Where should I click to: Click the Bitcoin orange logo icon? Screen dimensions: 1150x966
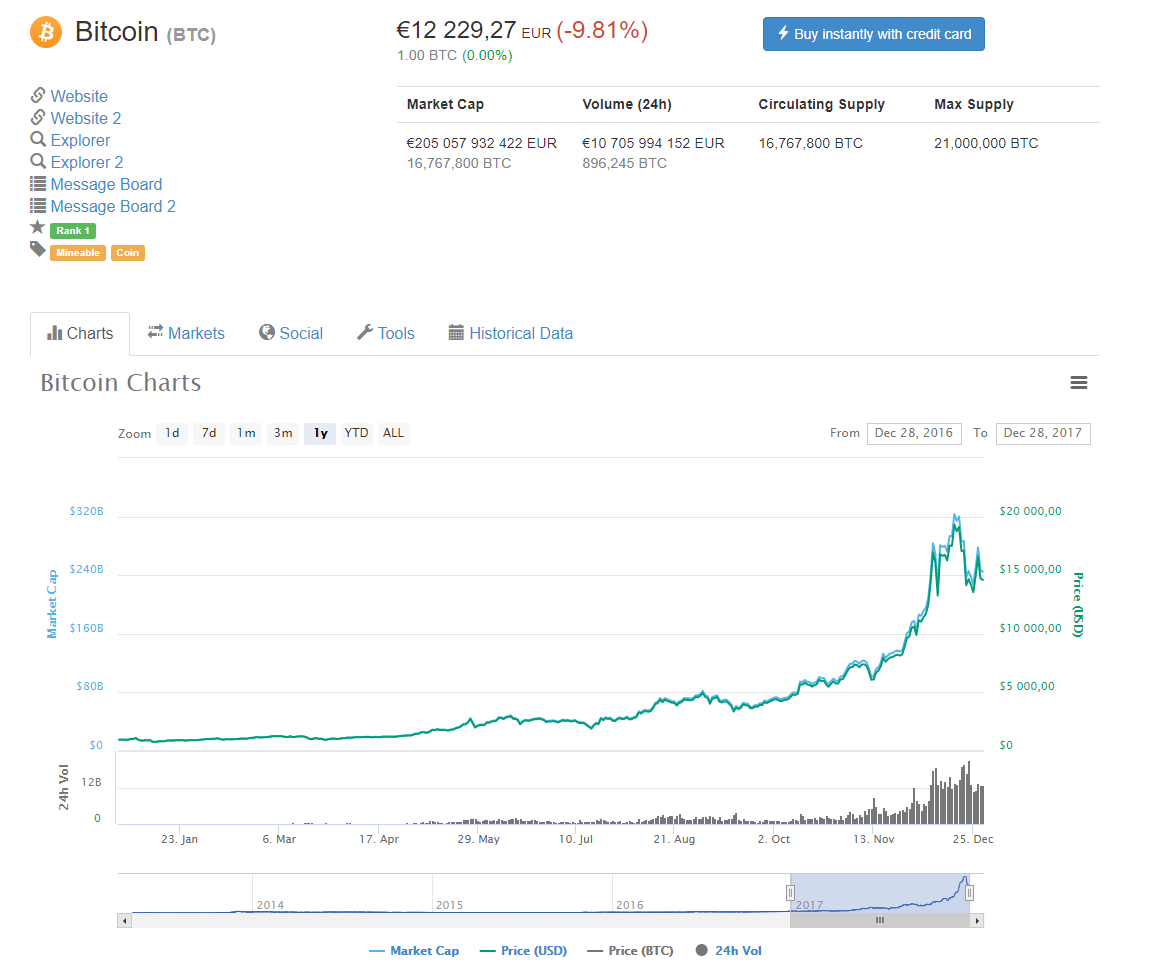[x=45, y=32]
